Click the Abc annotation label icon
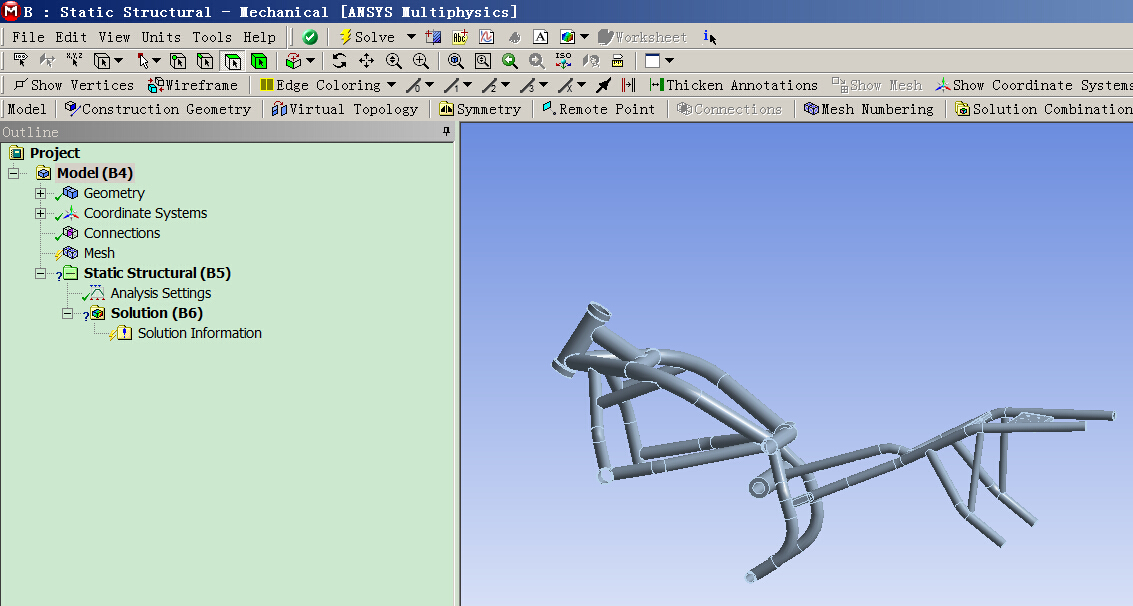Viewport: 1133px width, 606px height. [x=460, y=37]
